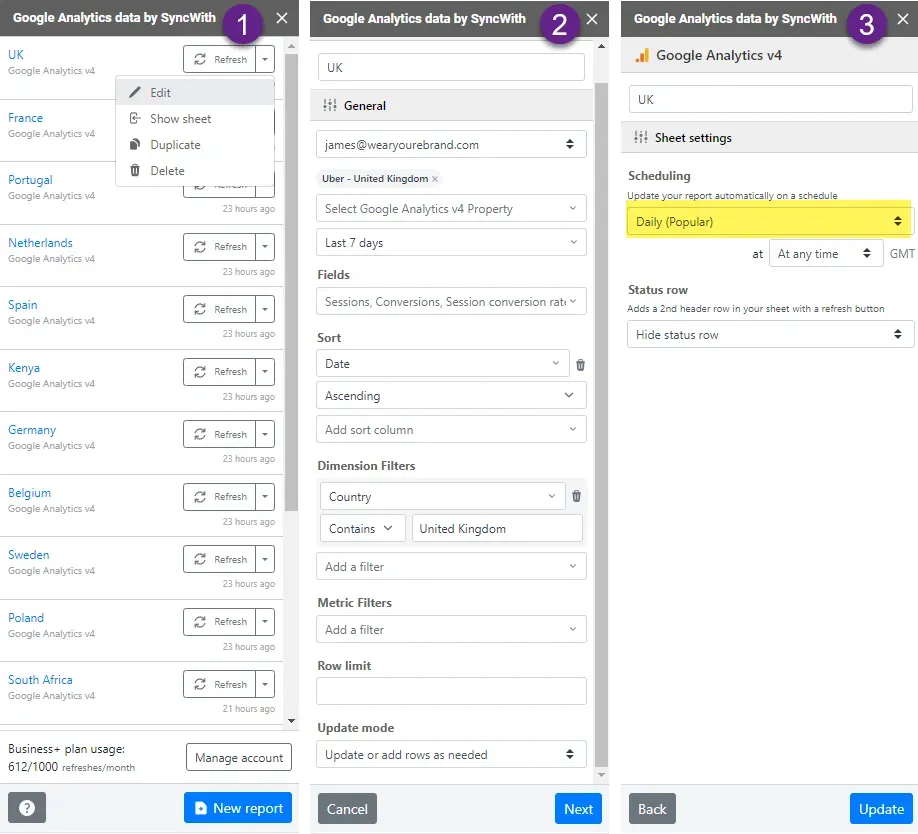Open the At any time dropdown
Image resolution: width=918 pixels, height=834 pixels.
825,253
